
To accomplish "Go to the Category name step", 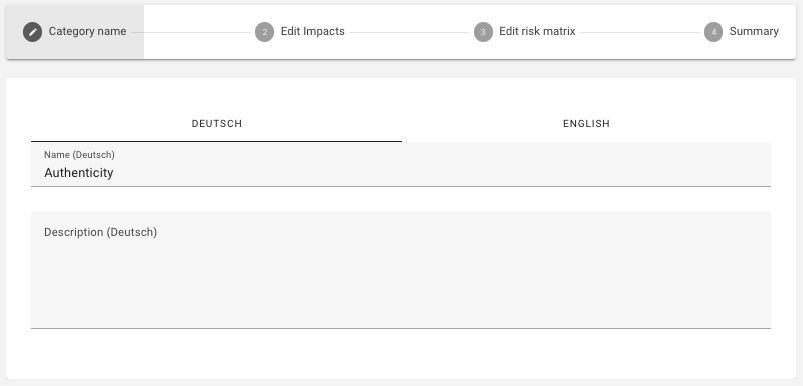I will pos(75,32).
